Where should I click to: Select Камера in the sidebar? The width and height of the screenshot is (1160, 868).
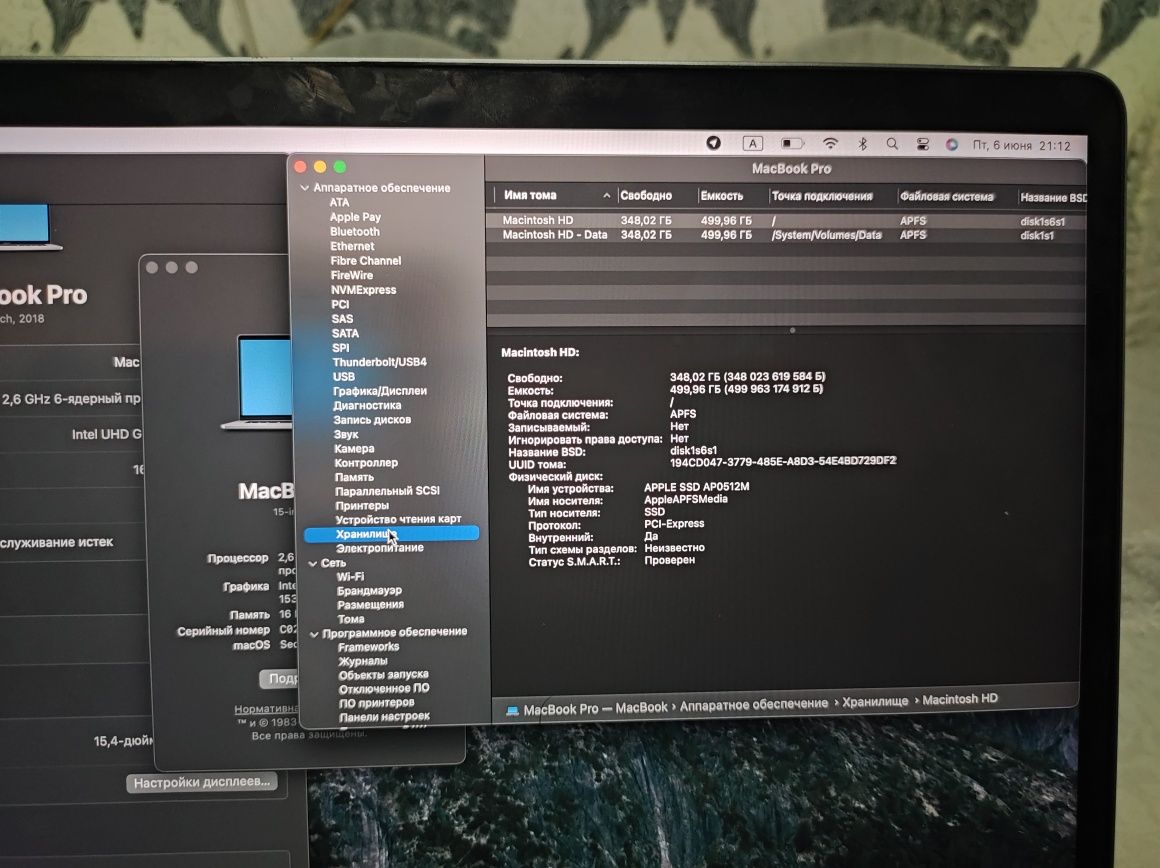pyautogui.click(x=354, y=448)
